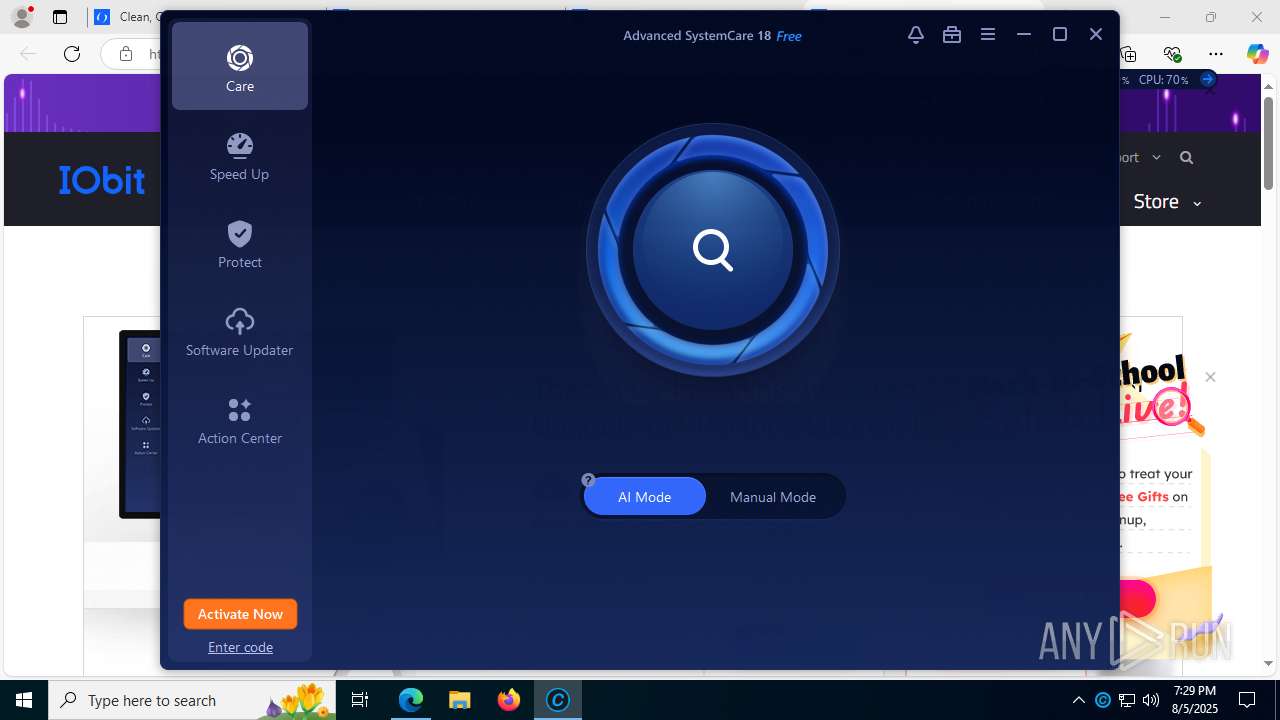Click the CPU monitor arrow button
Viewport: 1280px width, 720px height.
pyautogui.click(x=1207, y=79)
